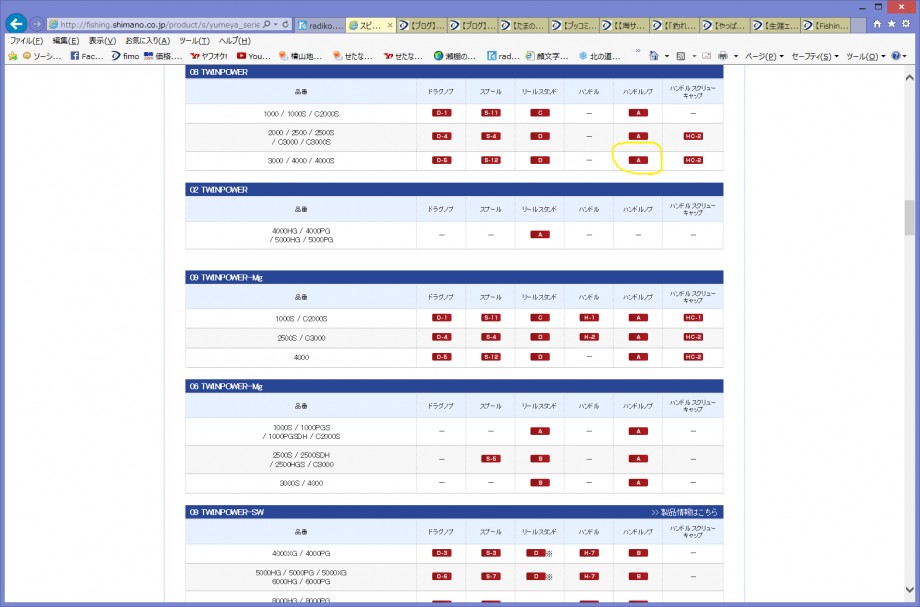The width and height of the screenshot is (920, 607).
Task: Open the ヘルプ(H) menu
Action: [235, 40]
